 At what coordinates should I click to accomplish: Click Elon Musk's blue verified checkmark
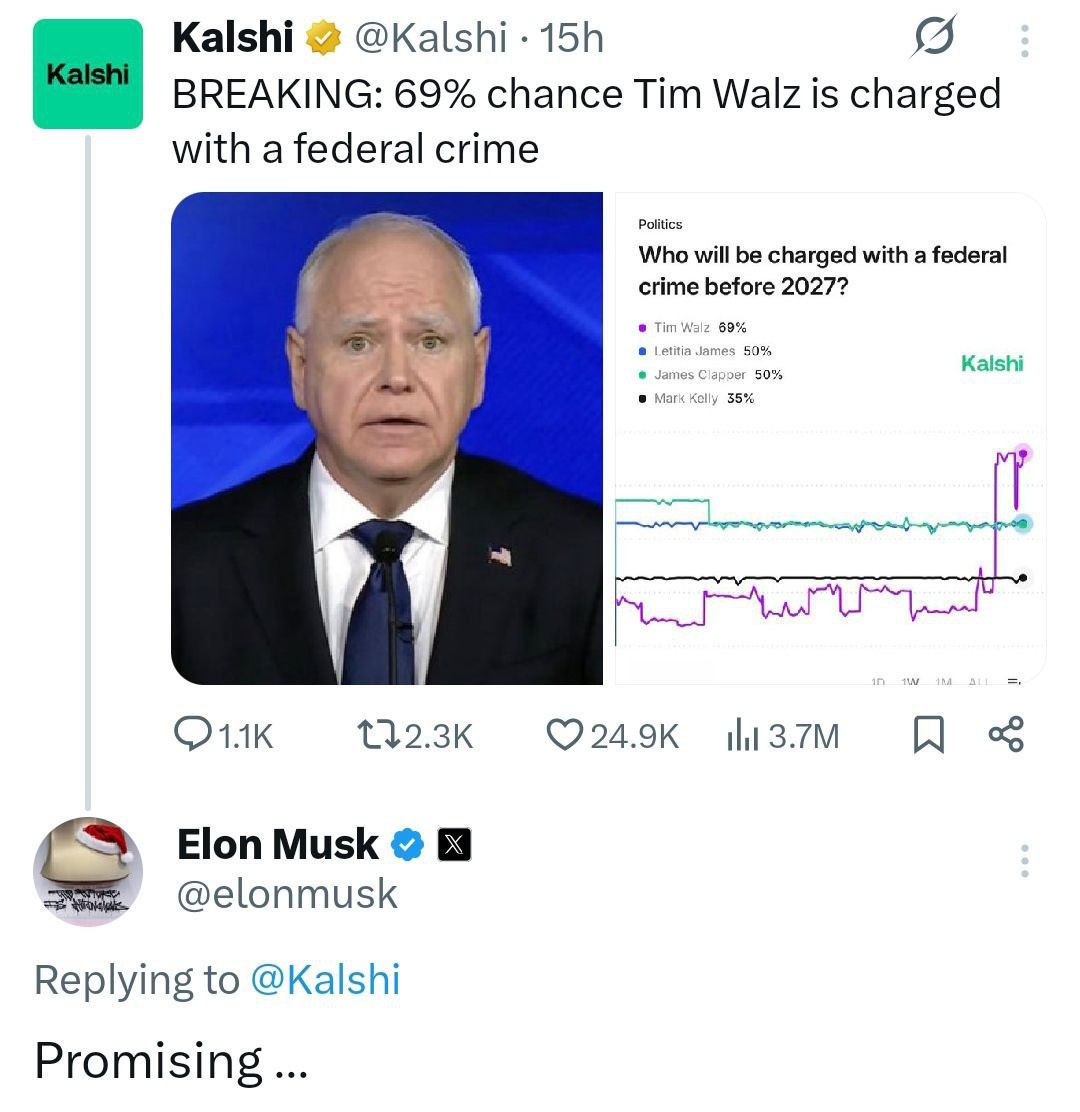(x=407, y=845)
